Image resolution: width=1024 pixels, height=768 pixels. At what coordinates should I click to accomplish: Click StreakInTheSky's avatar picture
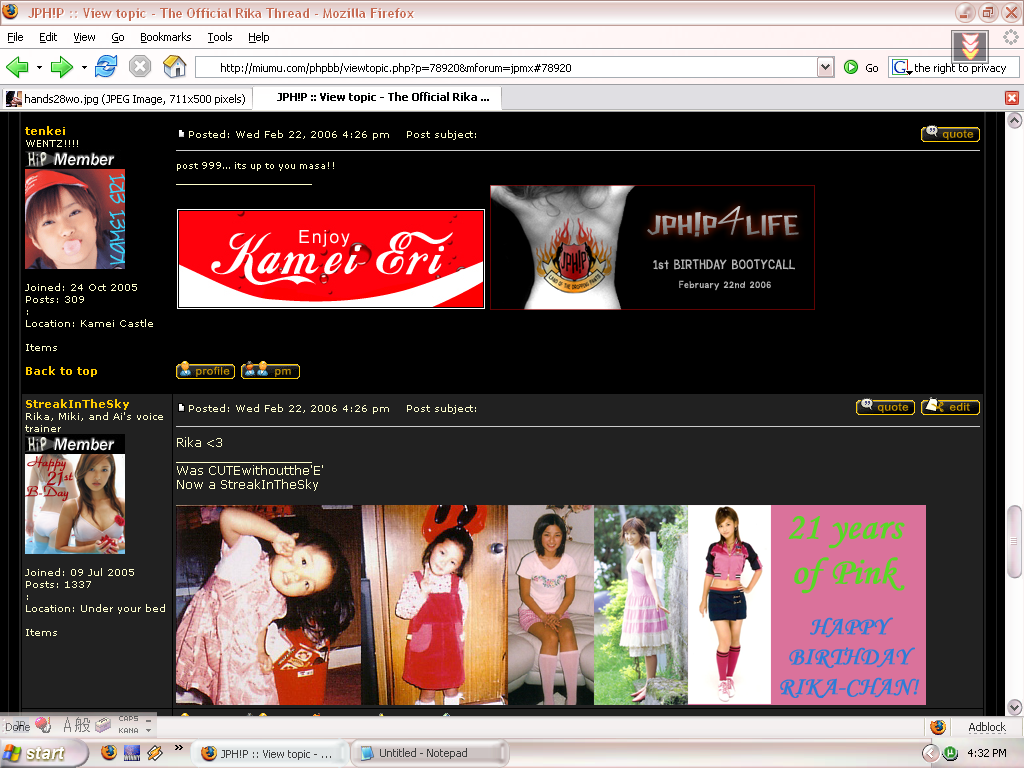pos(75,504)
